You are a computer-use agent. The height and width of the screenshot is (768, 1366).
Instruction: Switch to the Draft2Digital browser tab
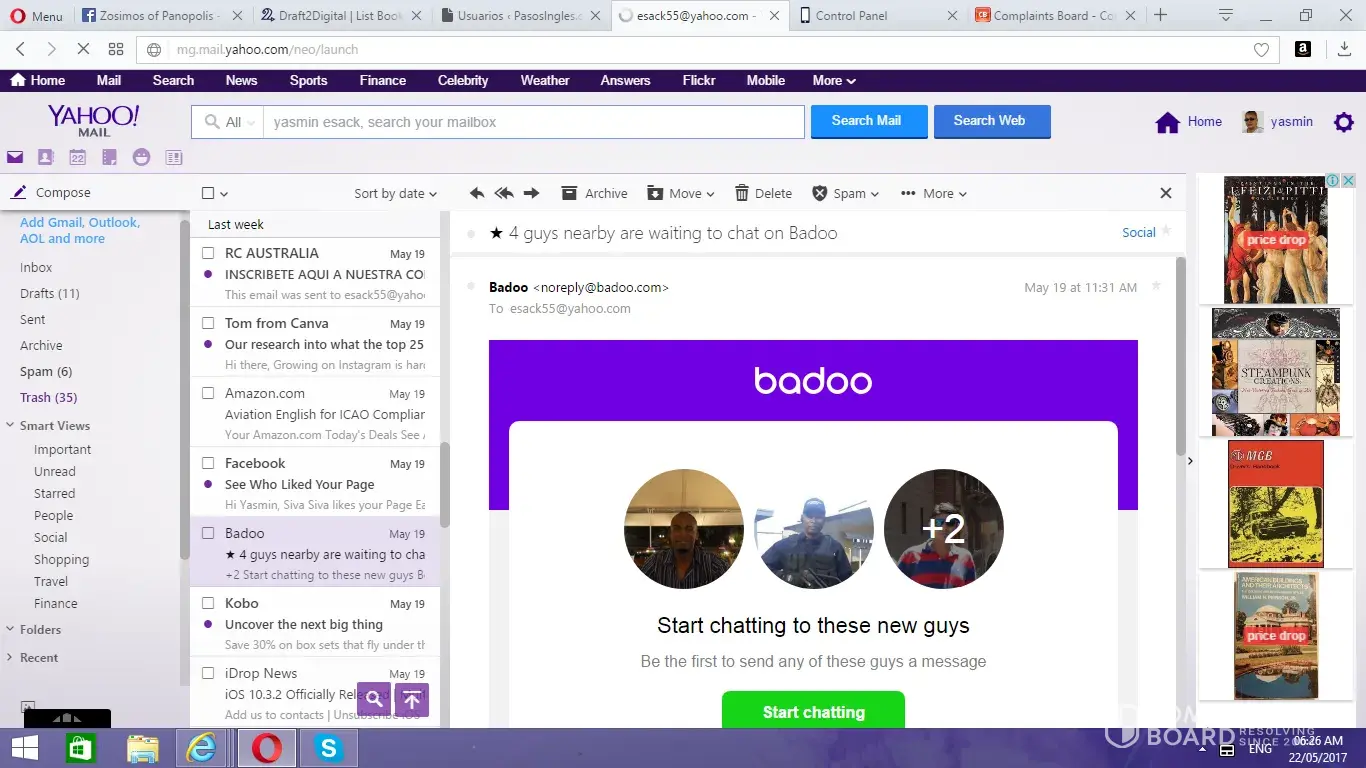pyautogui.click(x=342, y=16)
